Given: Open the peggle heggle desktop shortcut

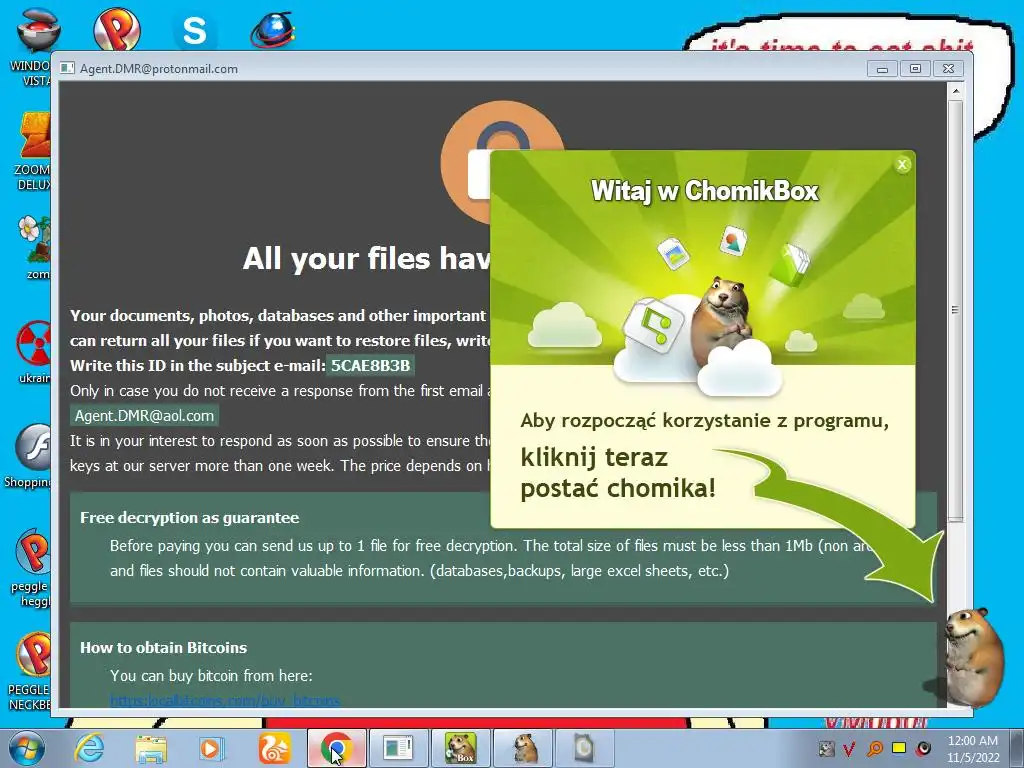Looking at the screenshot, I should [x=33, y=568].
